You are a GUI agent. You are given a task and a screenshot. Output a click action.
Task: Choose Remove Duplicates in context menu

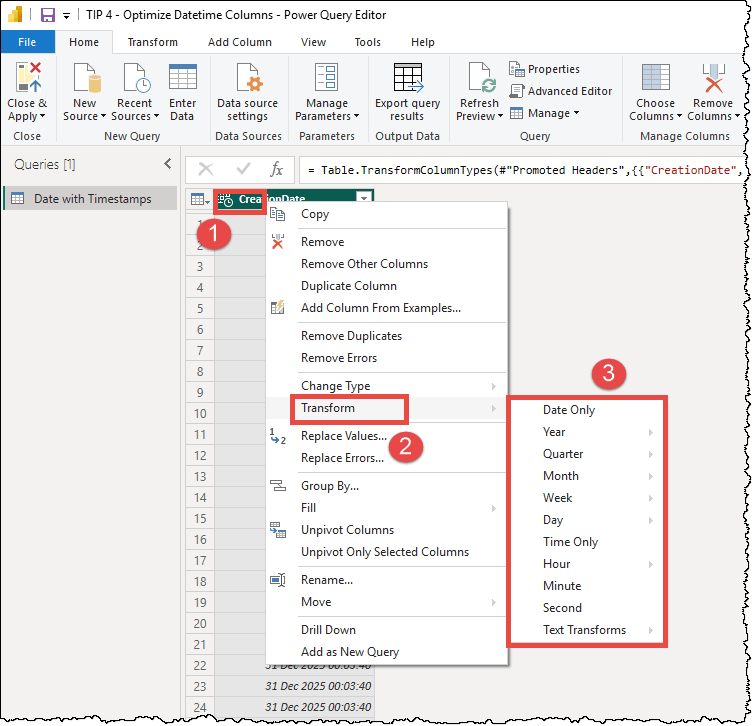pyautogui.click(x=351, y=336)
